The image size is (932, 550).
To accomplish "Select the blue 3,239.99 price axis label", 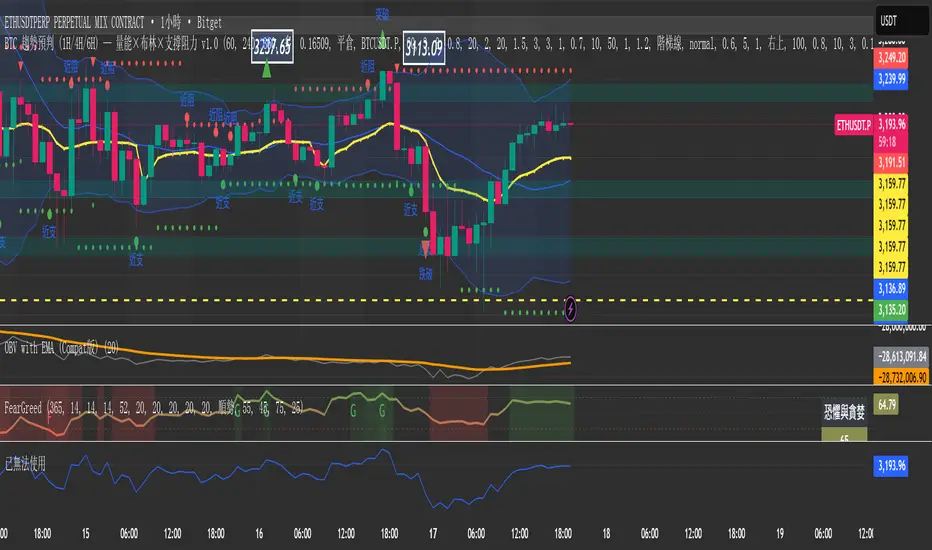I will tap(892, 78).
